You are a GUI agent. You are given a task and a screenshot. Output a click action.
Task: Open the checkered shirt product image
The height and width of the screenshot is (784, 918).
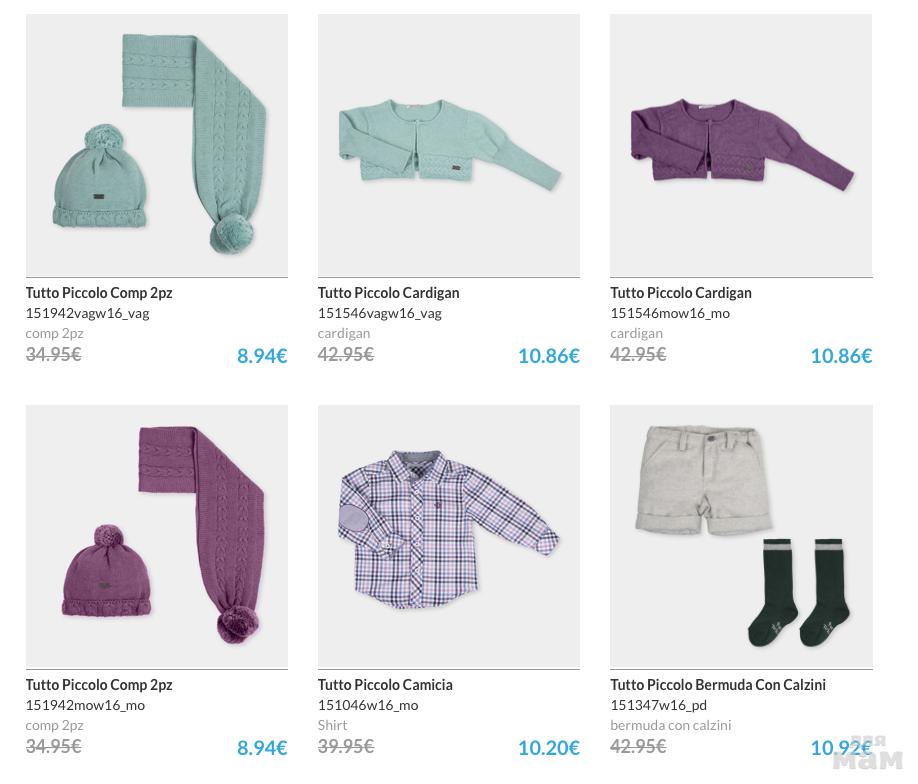pyautogui.click(x=449, y=537)
